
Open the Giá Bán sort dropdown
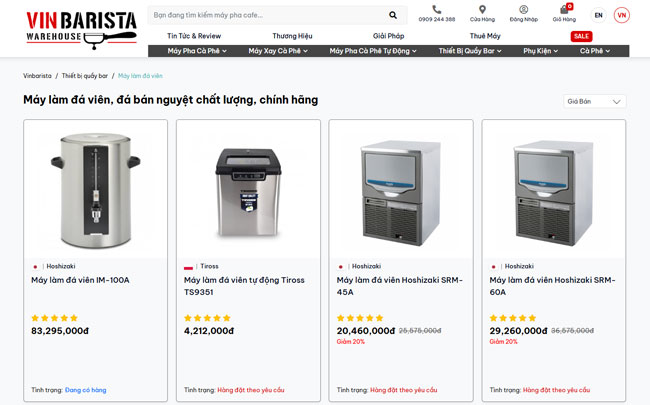[596, 101]
